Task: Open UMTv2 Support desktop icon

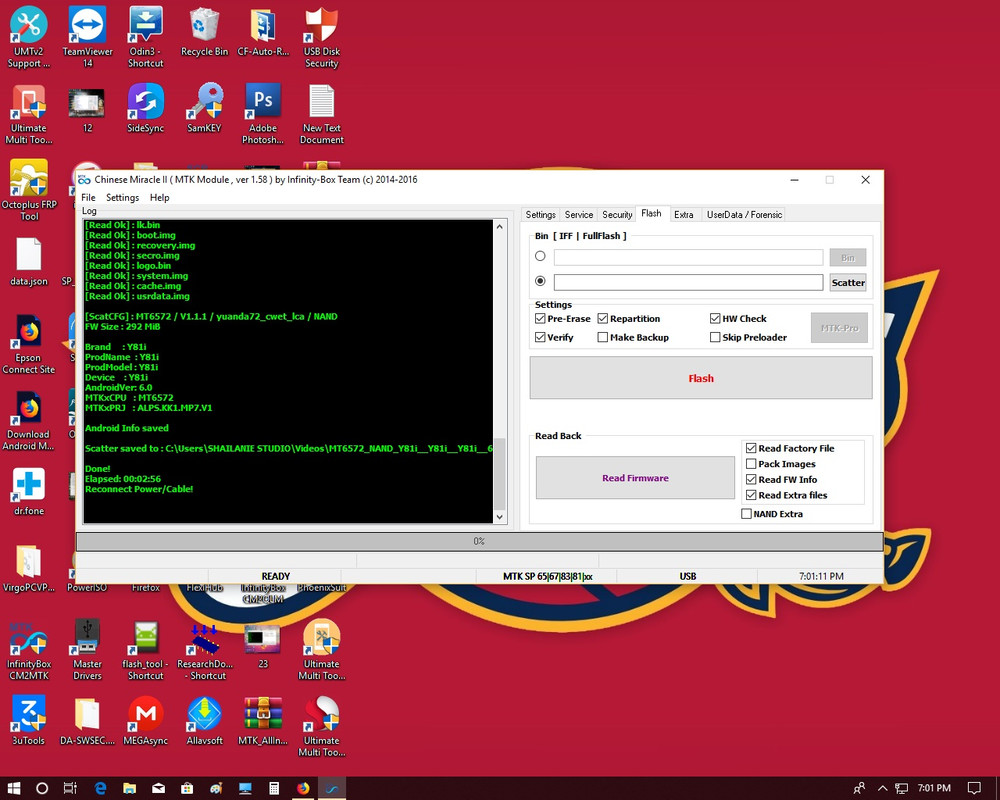Action: click(x=29, y=36)
